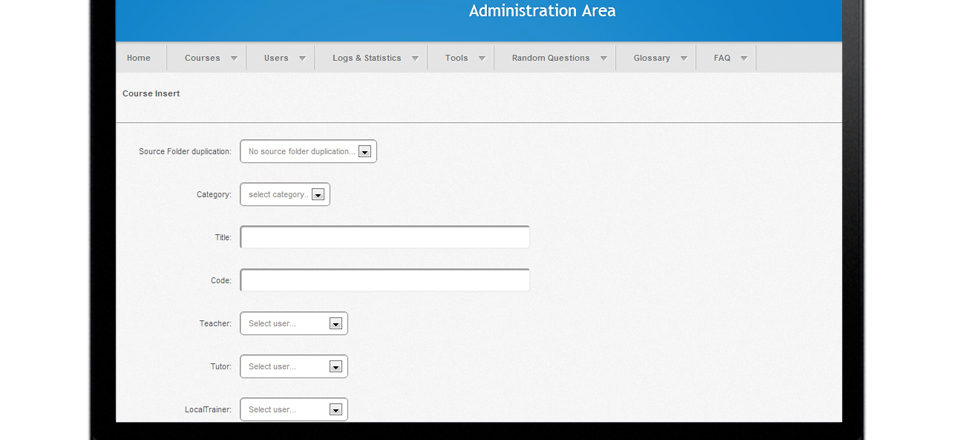
Task: Click the arrow next to FAQ
Action: click(743, 58)
